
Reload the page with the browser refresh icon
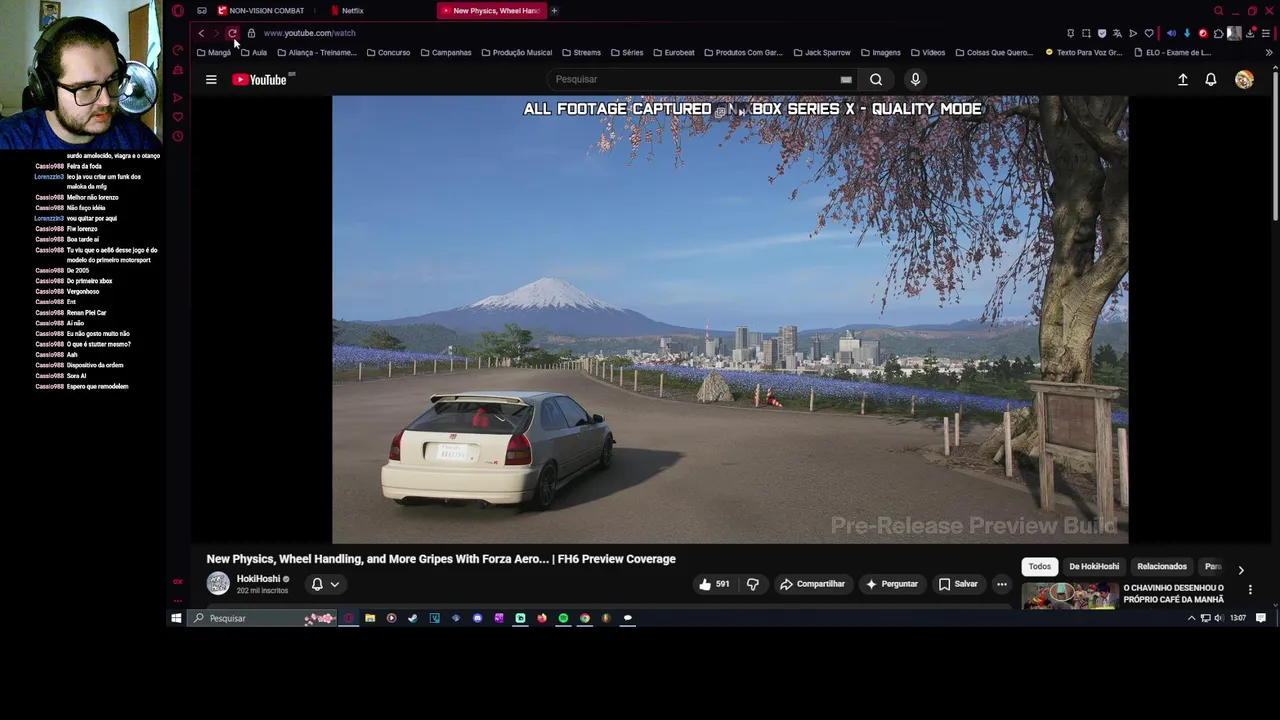(x=232, y=33)
